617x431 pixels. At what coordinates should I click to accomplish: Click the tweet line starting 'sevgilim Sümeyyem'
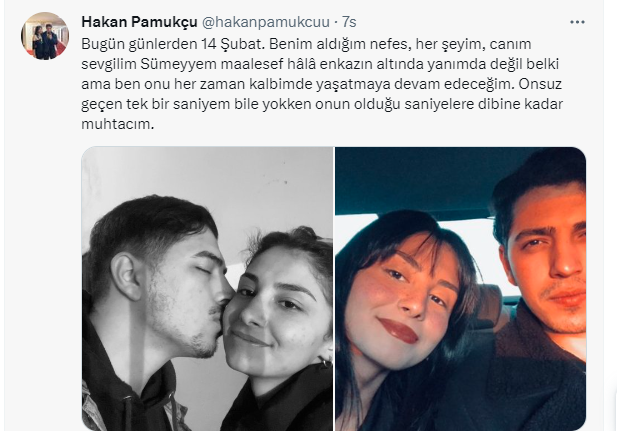[x=320, y=64]
